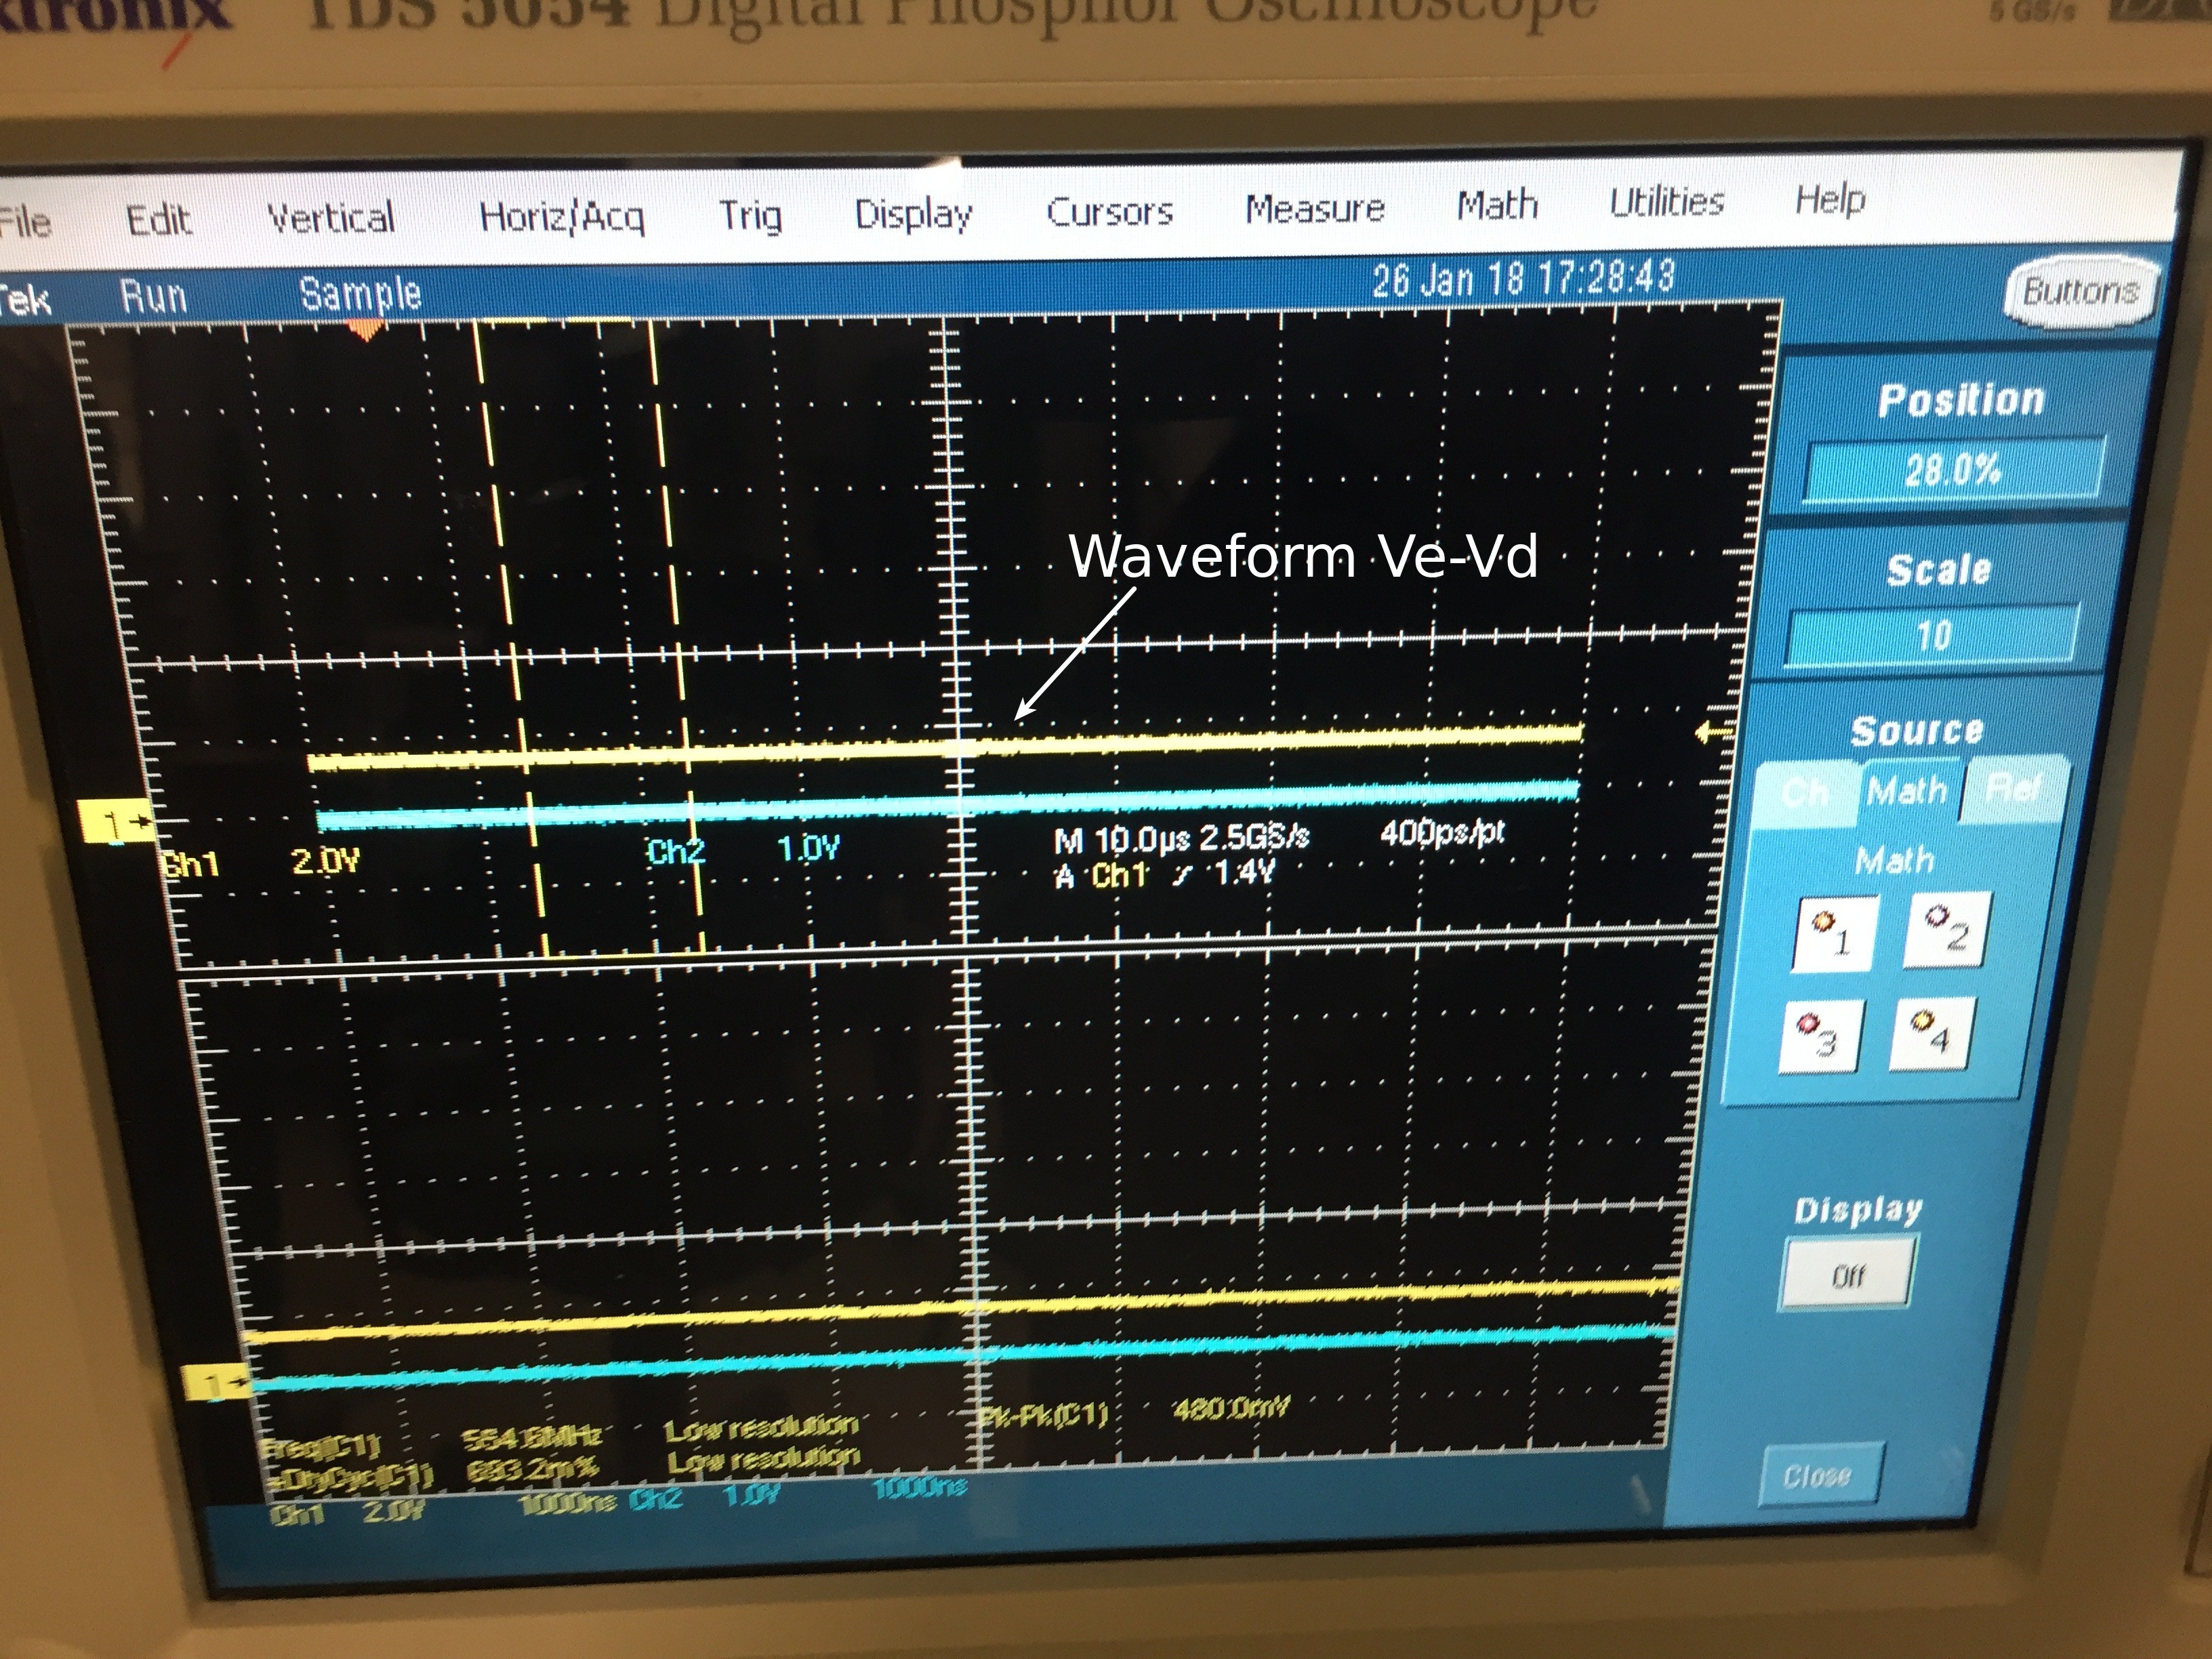Click the A Ch1 1.4V trigger readout
The width and height of the screenshot is (2212, 1659).
tap(1165, 875)
